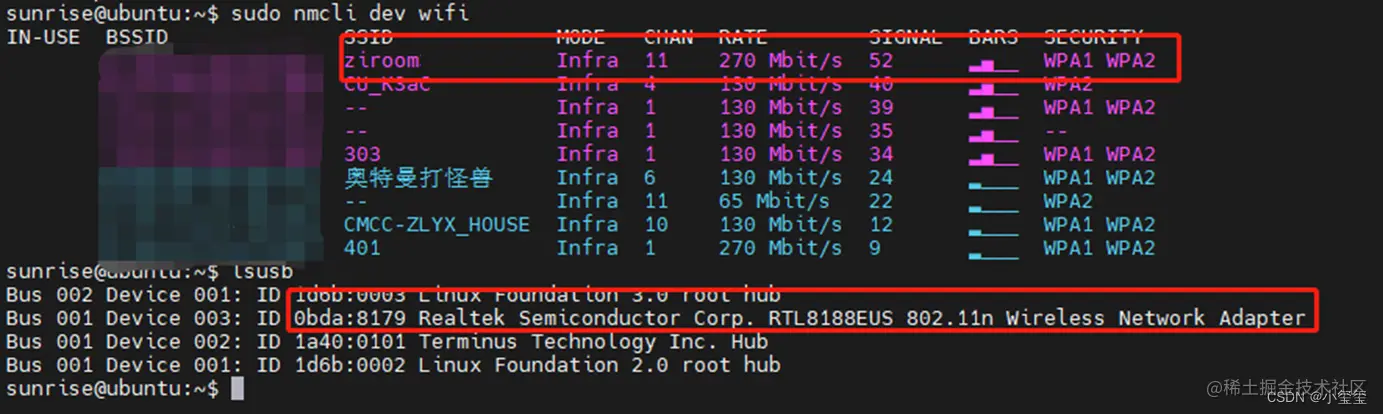Click the "270 Mbit/s" rate in ziroom row
This screenshot has height=414, width=1383.
pyautogui.click(x=780, y=60)
